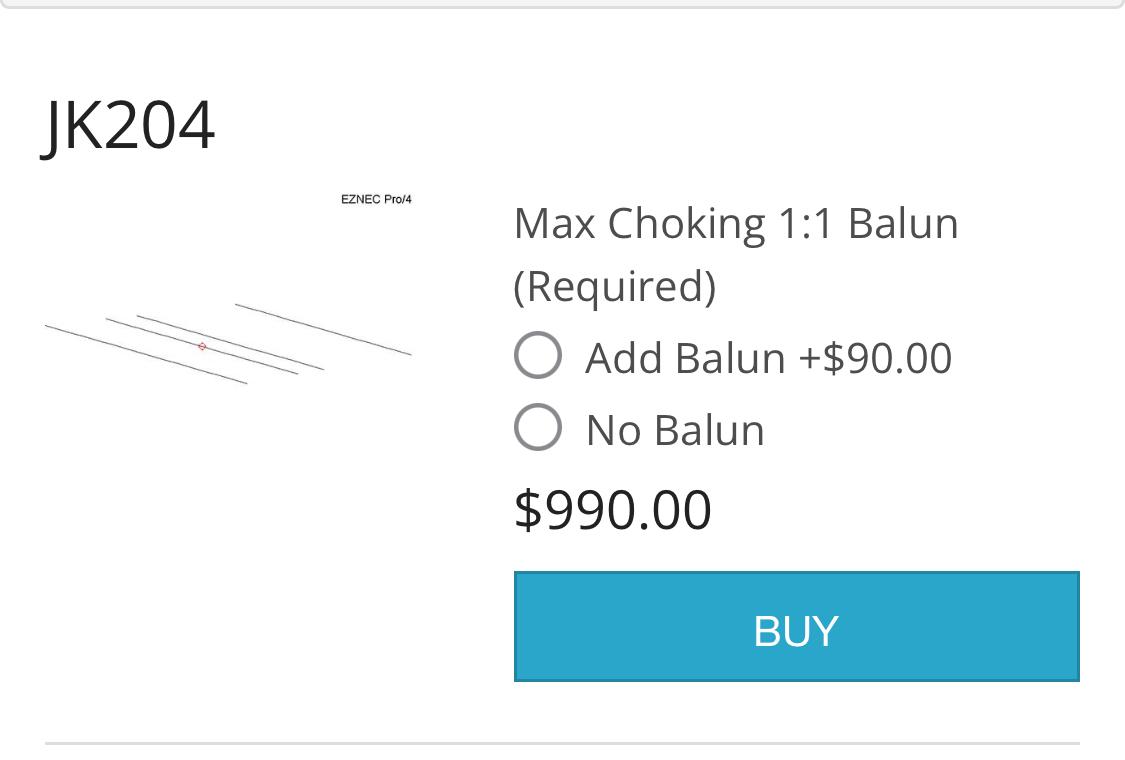
Task: Click the Add Balun label text
Action: (685, 357)
